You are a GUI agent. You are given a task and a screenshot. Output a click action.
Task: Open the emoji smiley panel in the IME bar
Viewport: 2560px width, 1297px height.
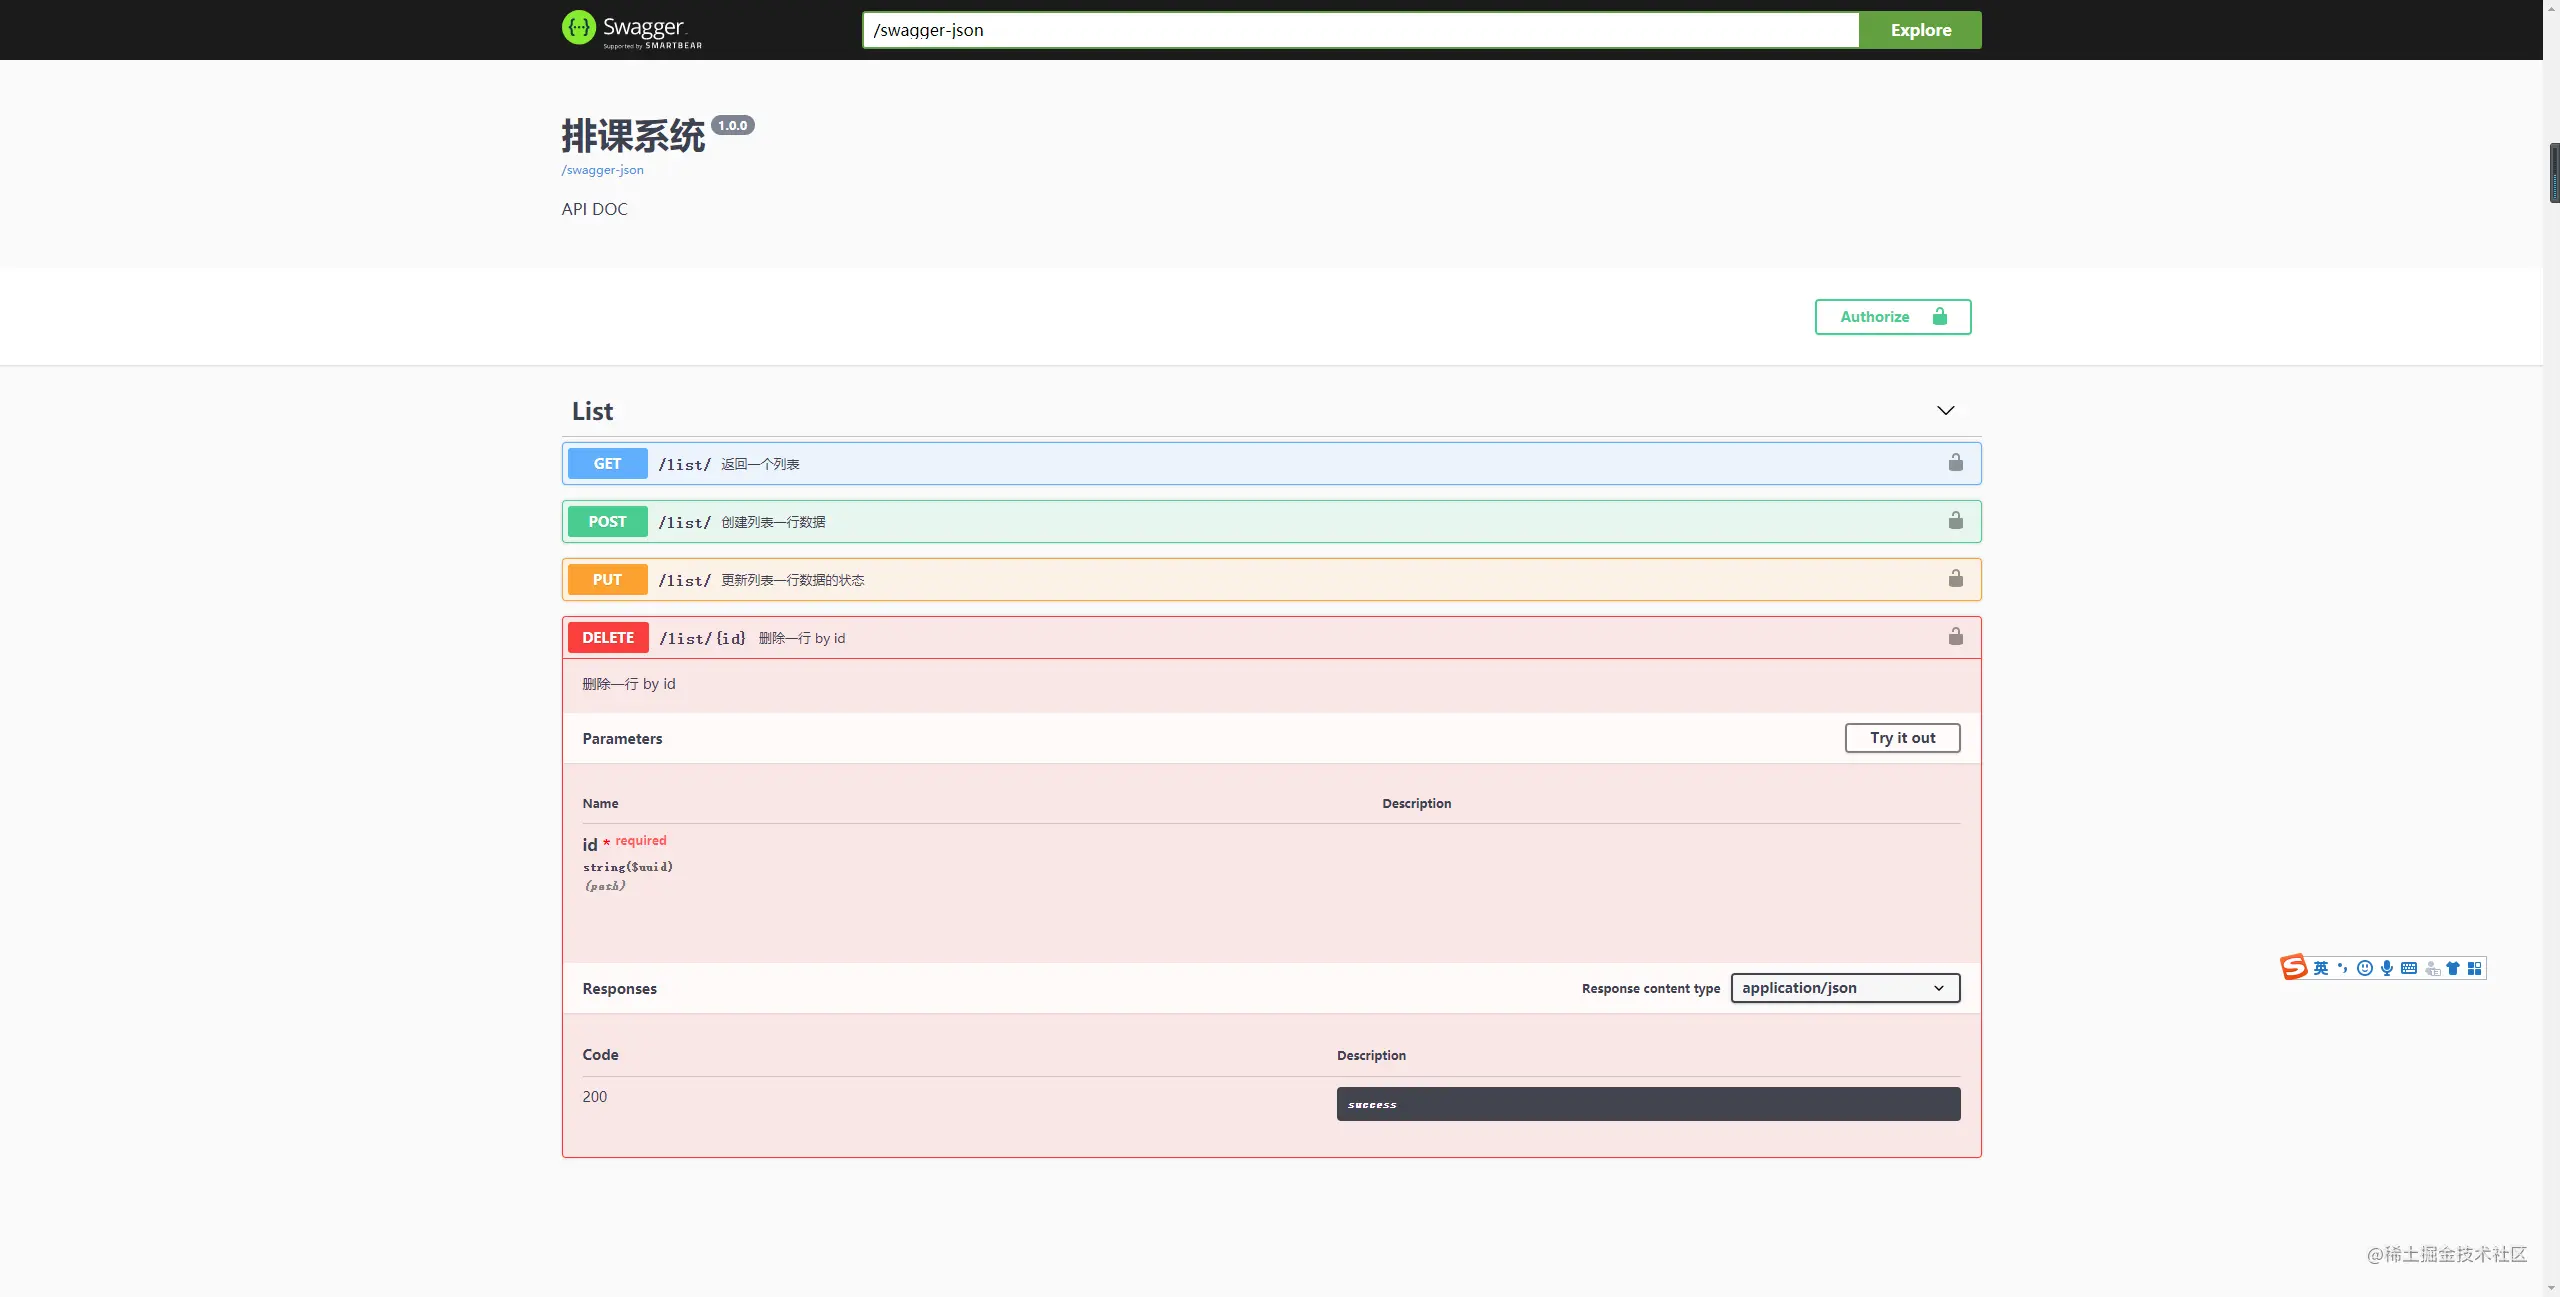(2364, 968)
